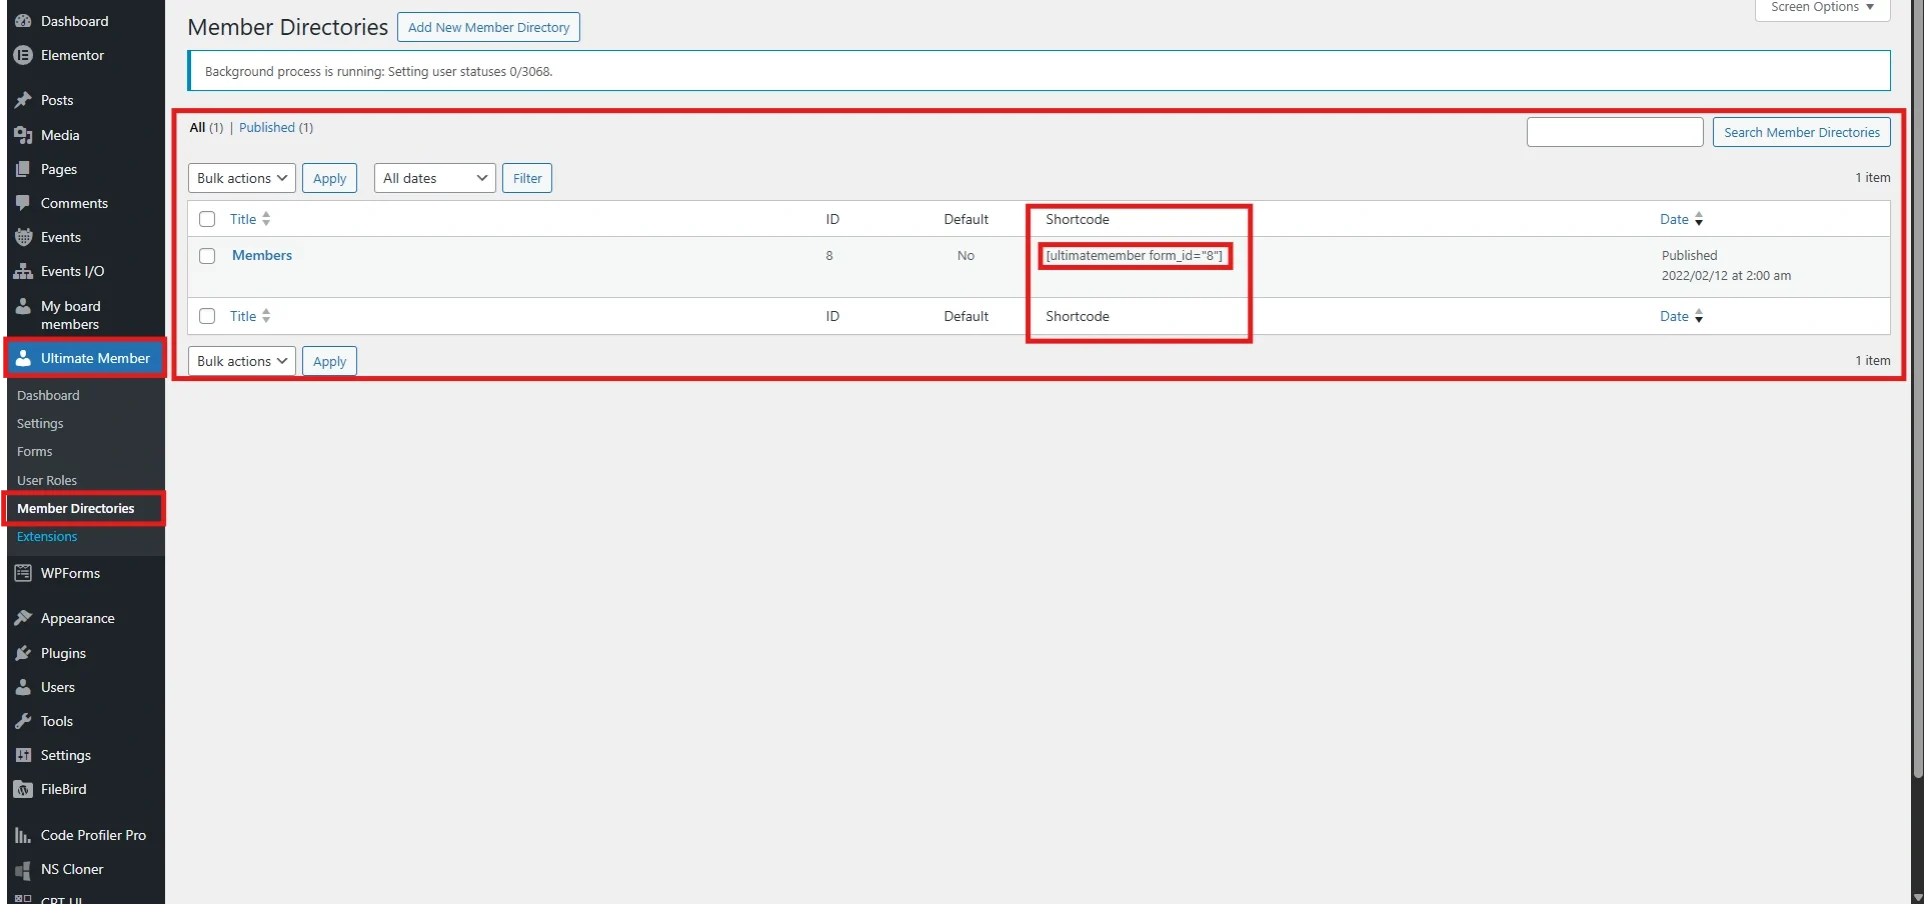Click the Media icon in sidebar
Screen dimensions: 1924x904
[23, 135]
